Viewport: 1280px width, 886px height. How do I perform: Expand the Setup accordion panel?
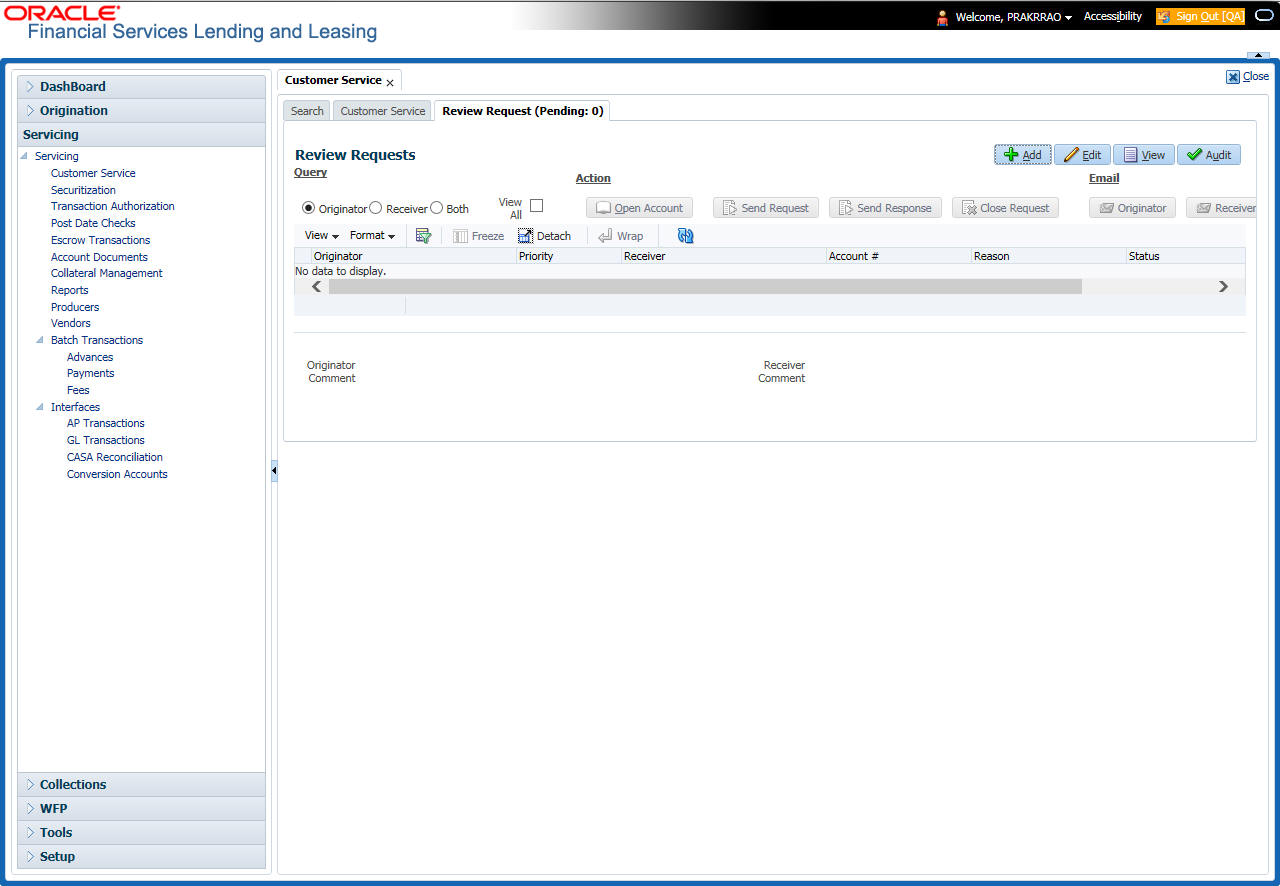pos(141,857)
